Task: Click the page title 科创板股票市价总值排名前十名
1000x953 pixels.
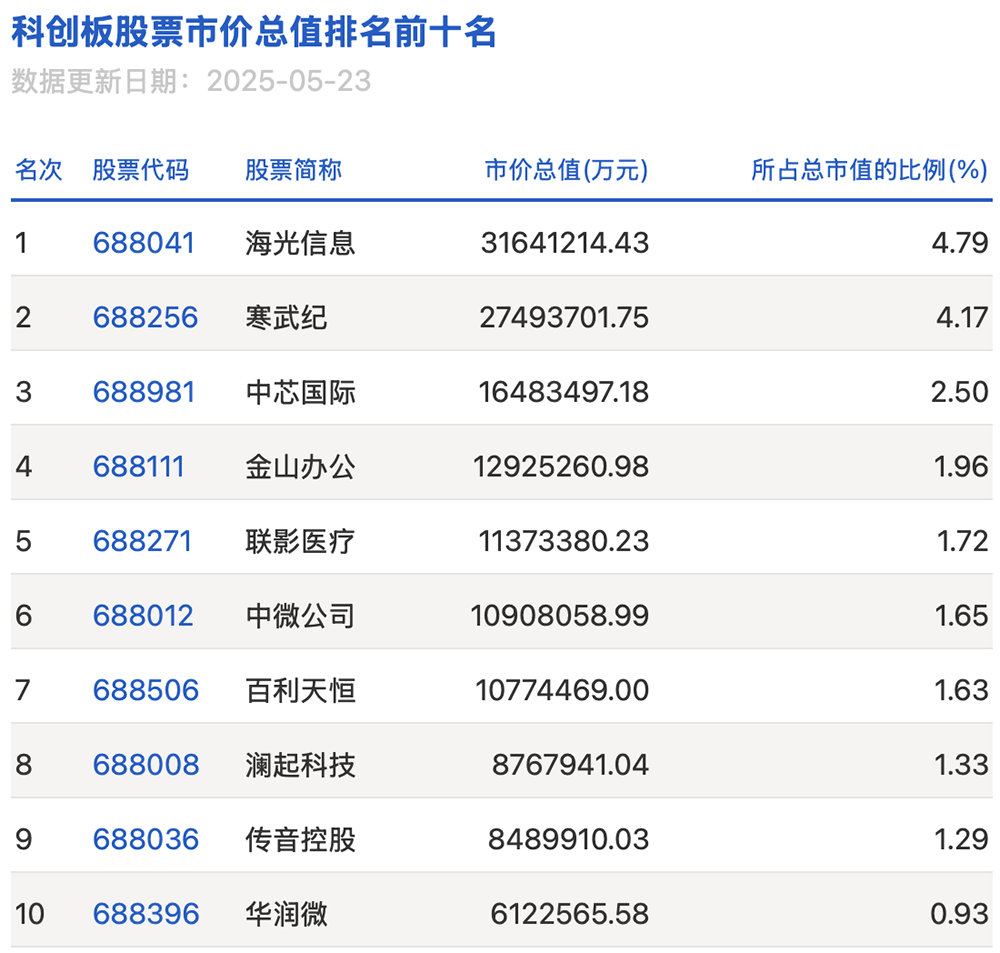Action: pos(254,33)
